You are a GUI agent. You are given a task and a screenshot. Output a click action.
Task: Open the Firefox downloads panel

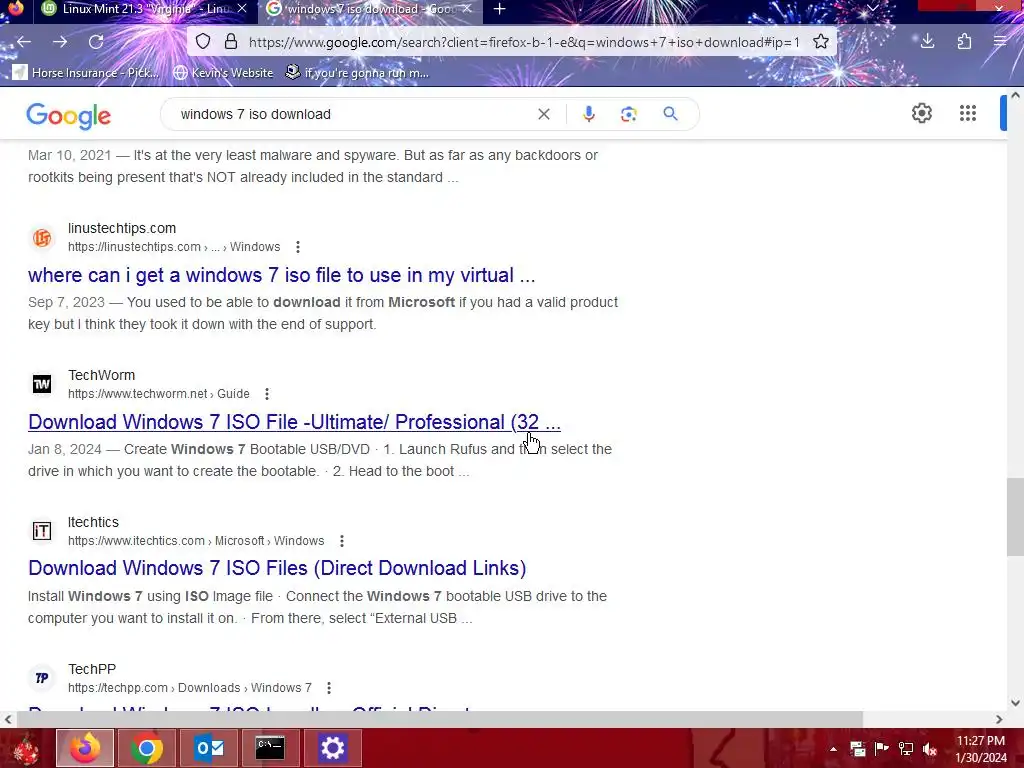point(927,42)
